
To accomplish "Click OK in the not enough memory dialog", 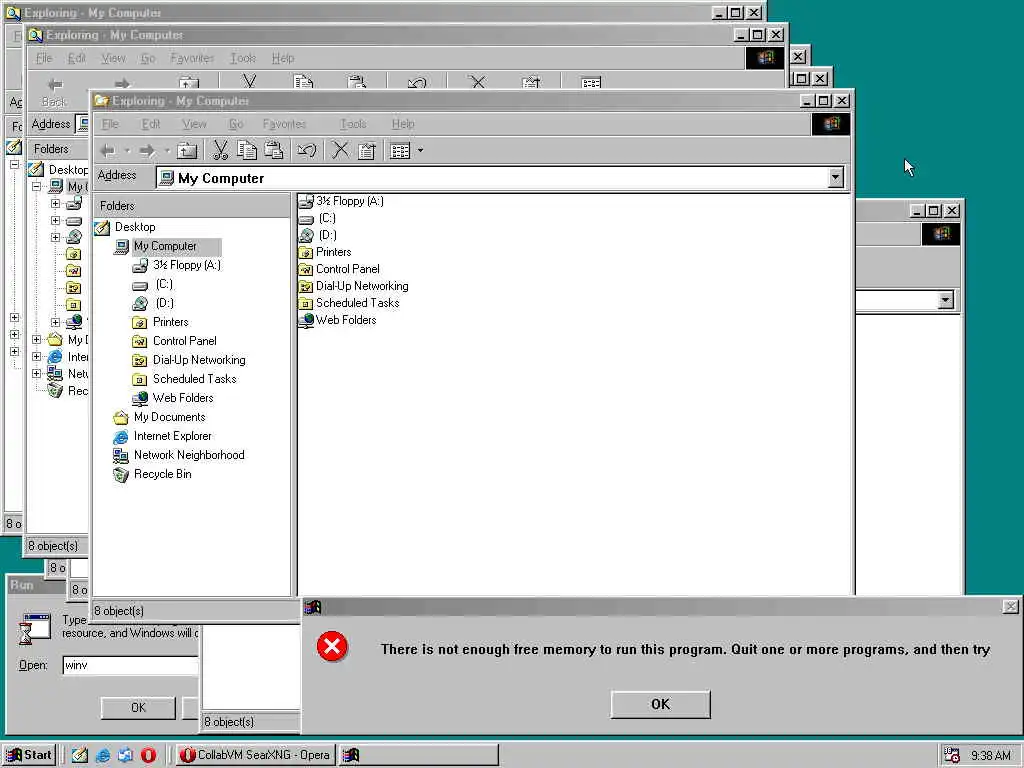I will click(660, 704).
